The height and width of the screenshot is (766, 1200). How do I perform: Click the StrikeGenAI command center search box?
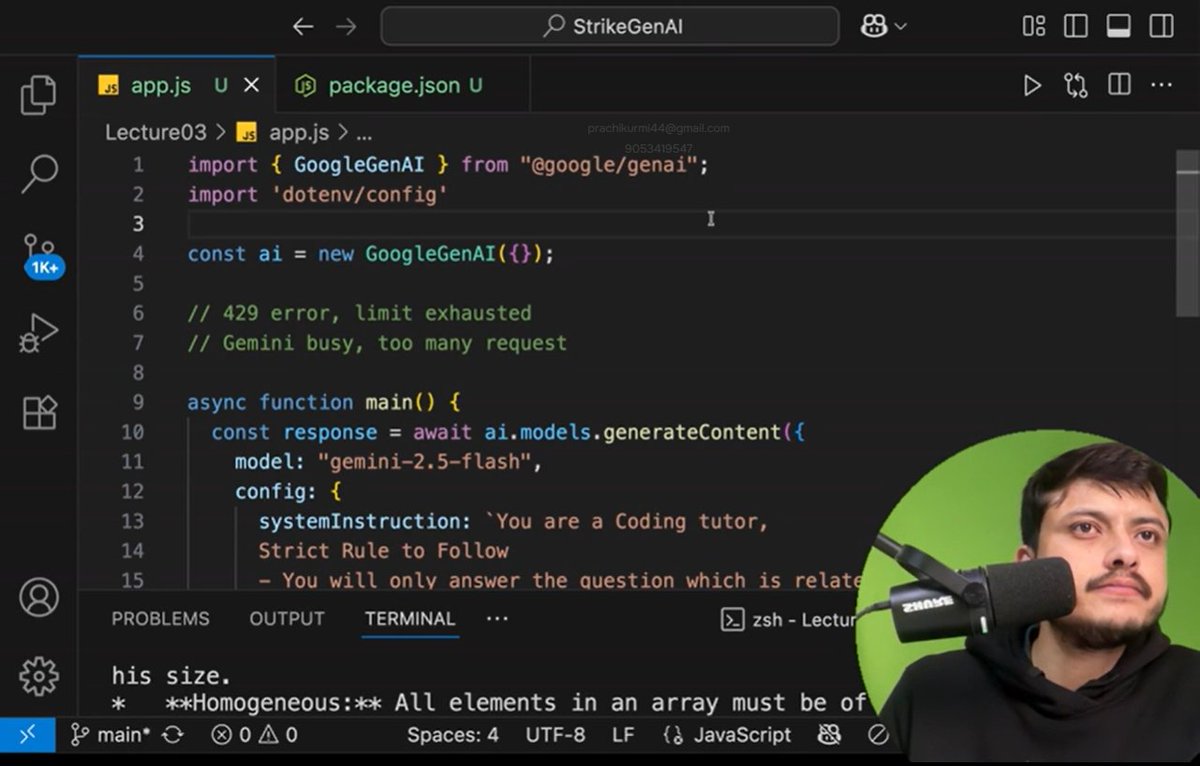click(x=610, y=27)
